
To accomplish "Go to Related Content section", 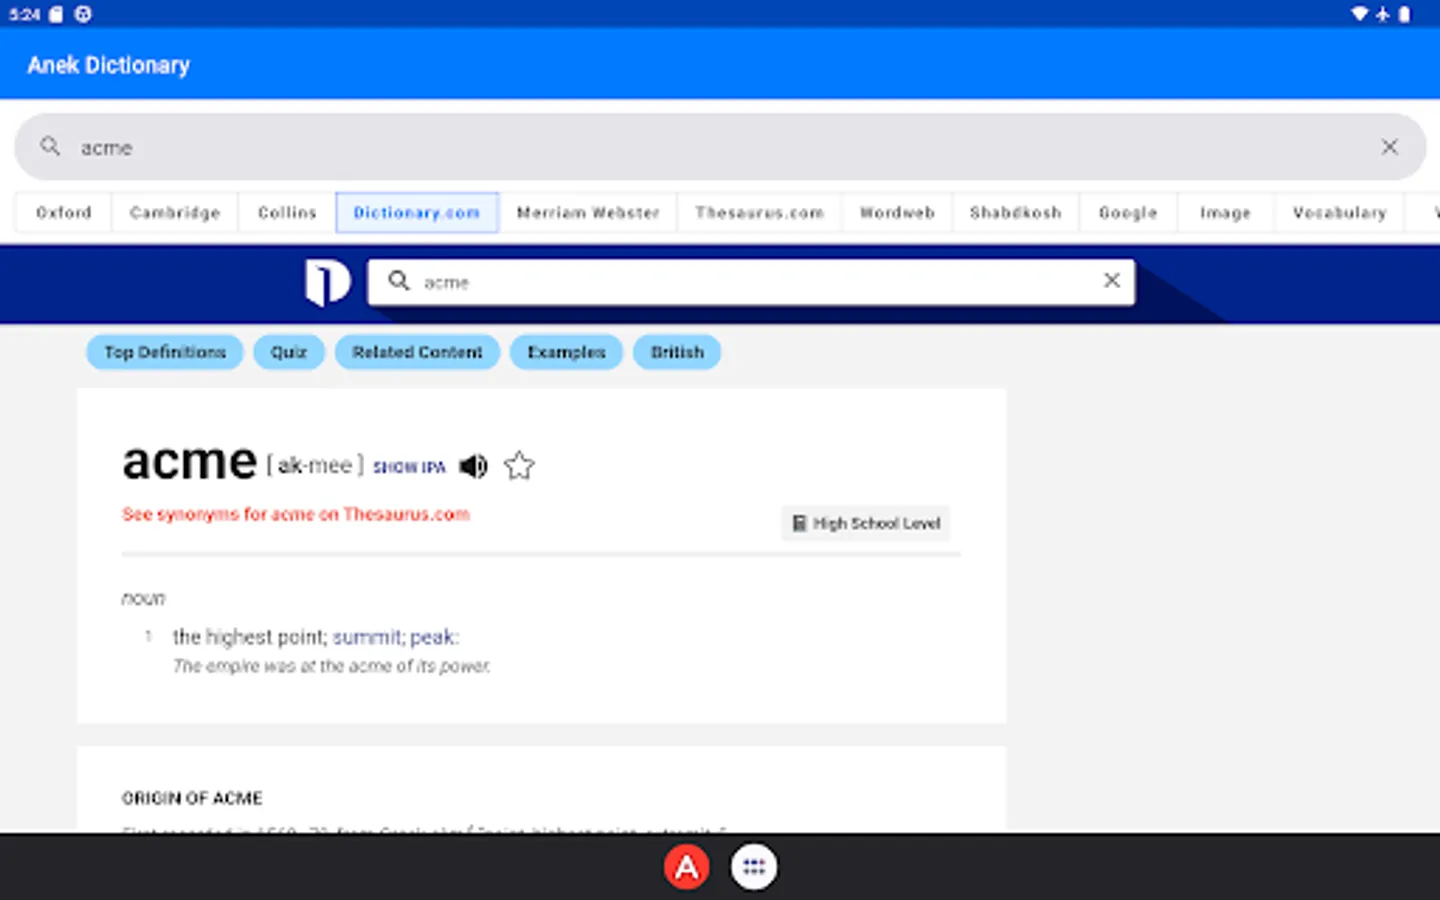I will click(417, 352).
